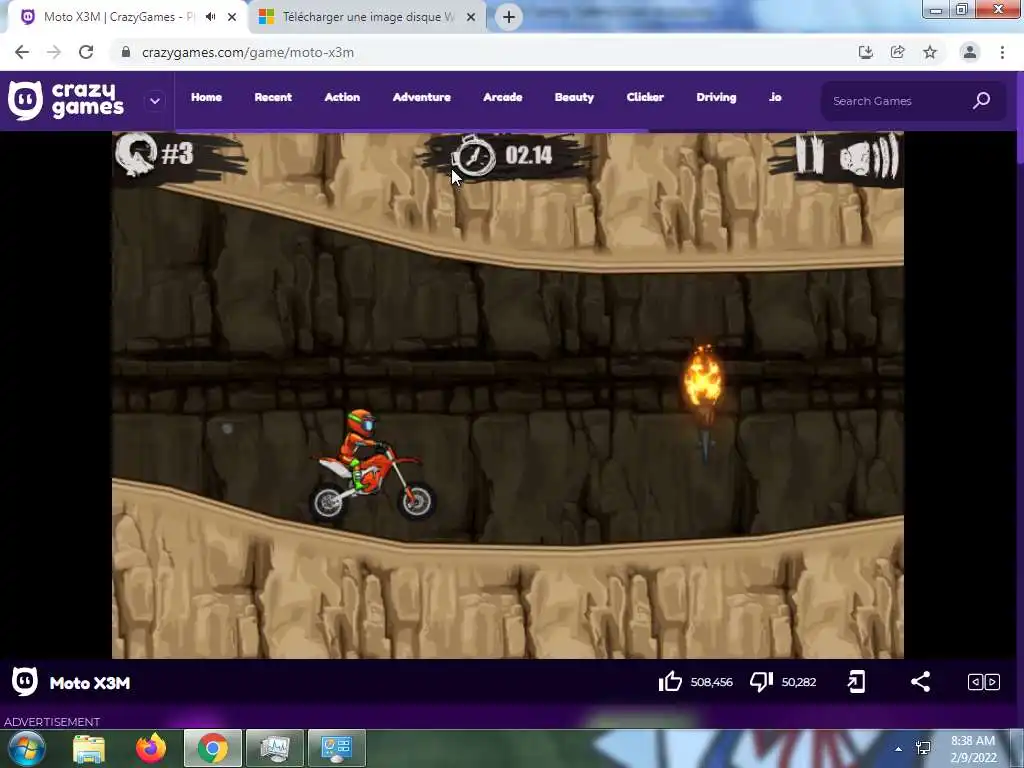
Task: Dislike the game with thumbs down
Action: 761,682
